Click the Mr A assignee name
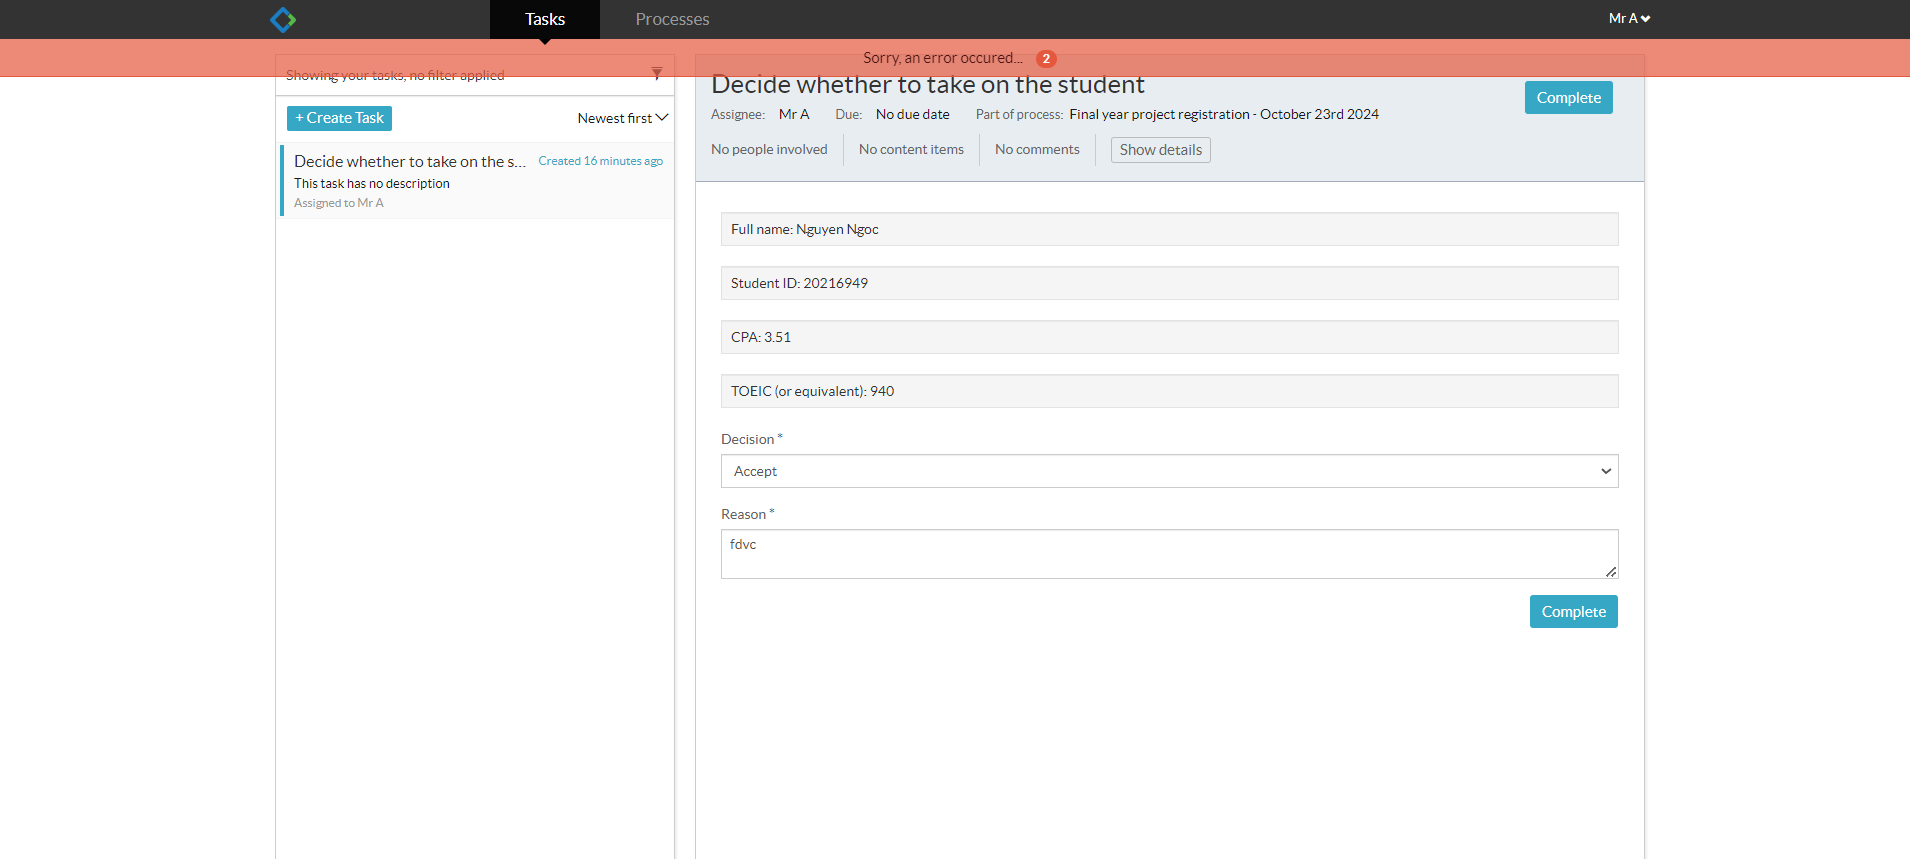 click(794, 115)
